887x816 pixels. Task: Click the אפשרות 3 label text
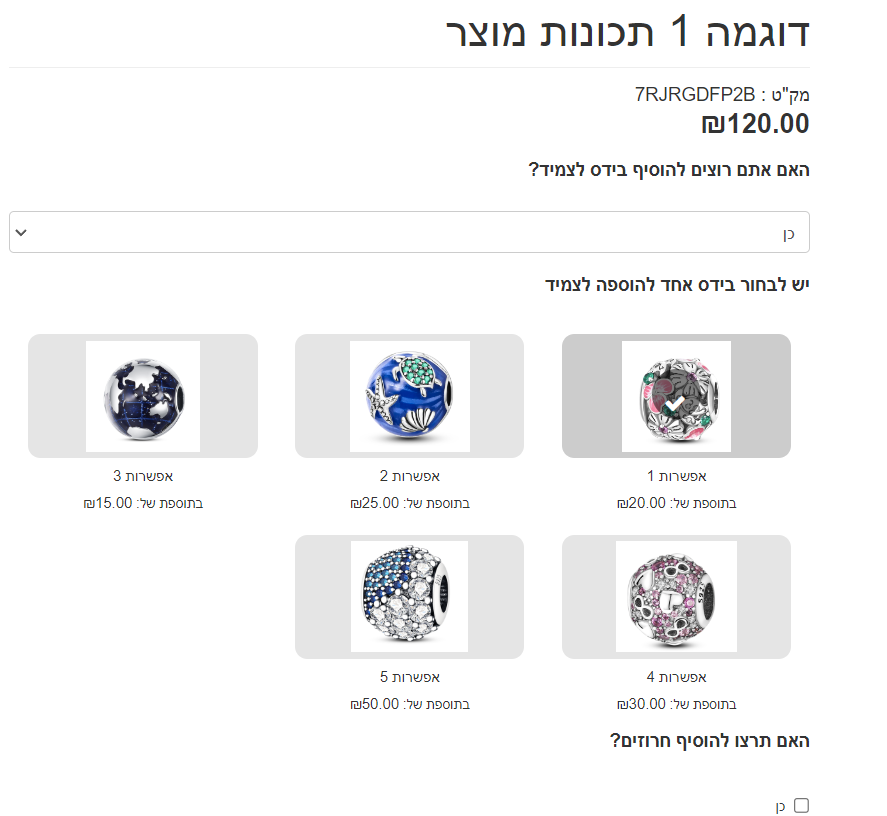click(x=143, y=476)
